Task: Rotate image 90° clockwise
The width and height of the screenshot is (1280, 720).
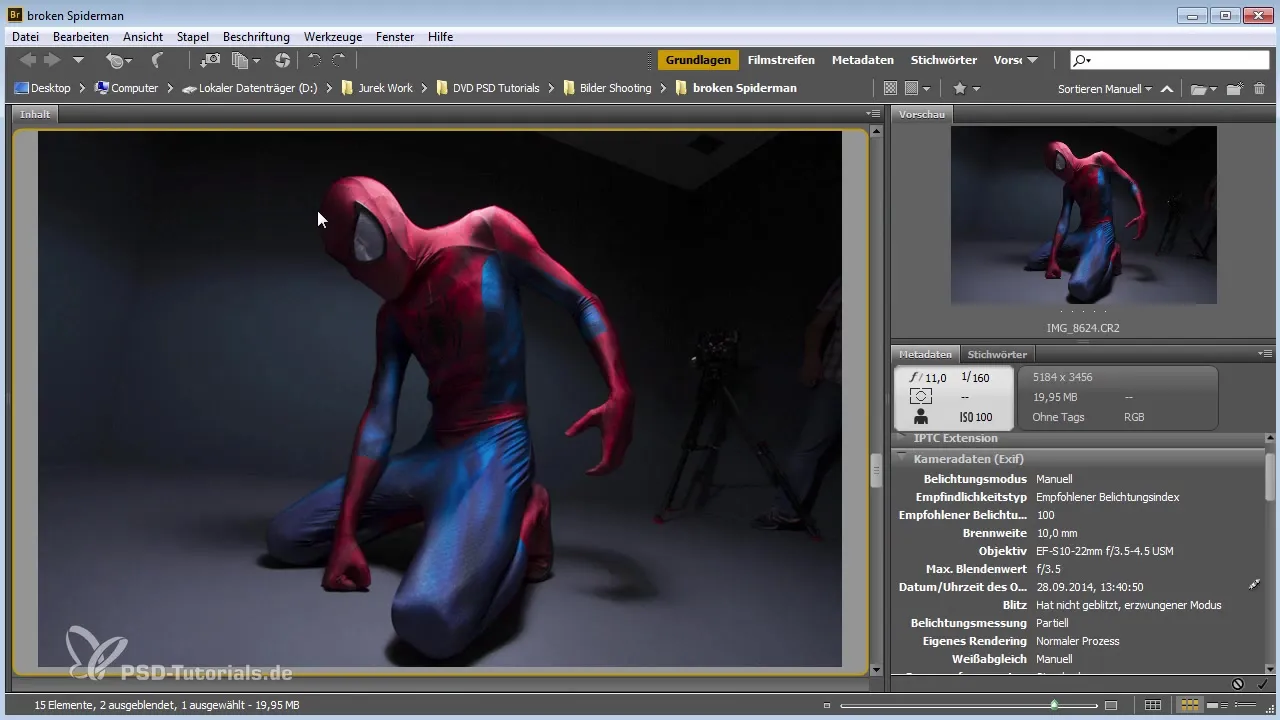Action: pyautogui.click(x=339, y=61)
